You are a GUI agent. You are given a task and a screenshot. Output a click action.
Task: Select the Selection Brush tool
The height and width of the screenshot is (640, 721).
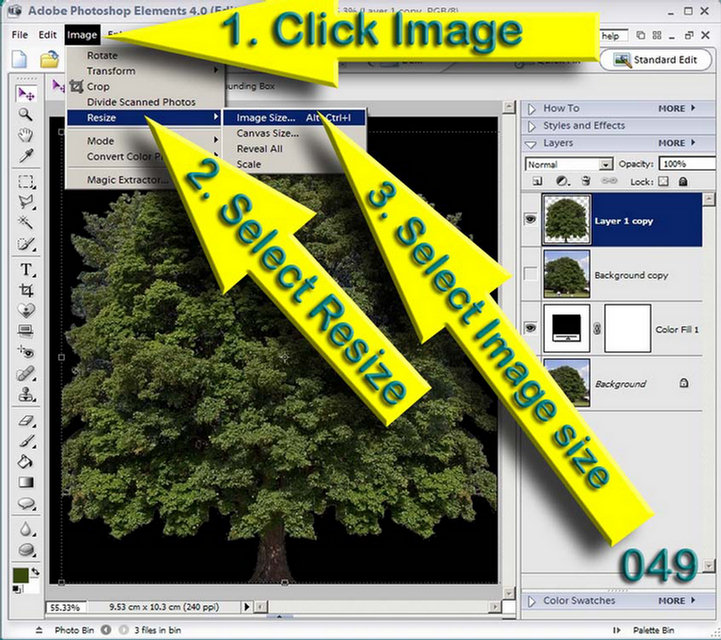(26, 243)
